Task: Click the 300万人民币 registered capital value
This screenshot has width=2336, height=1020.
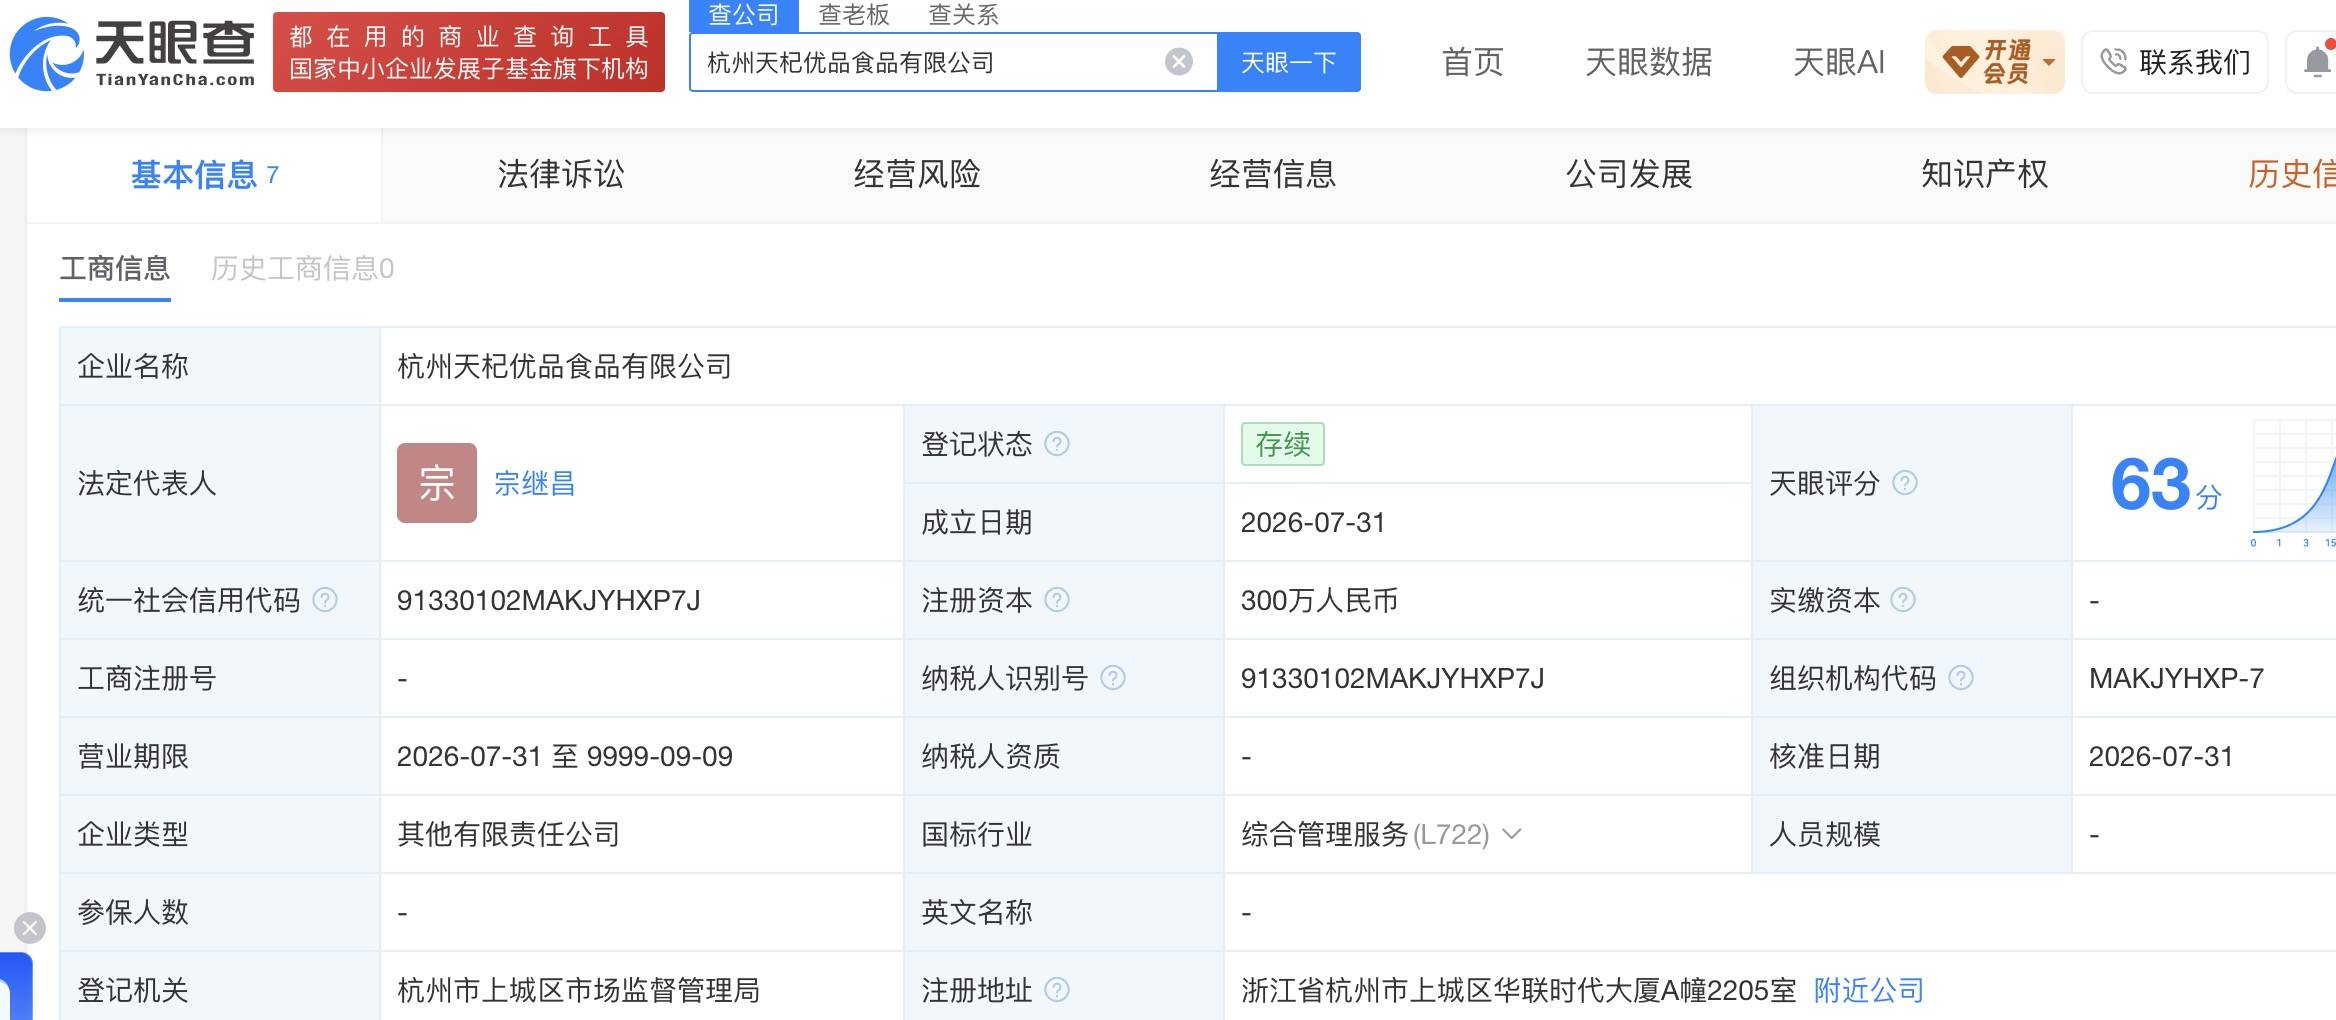Action: point(1319,600)
